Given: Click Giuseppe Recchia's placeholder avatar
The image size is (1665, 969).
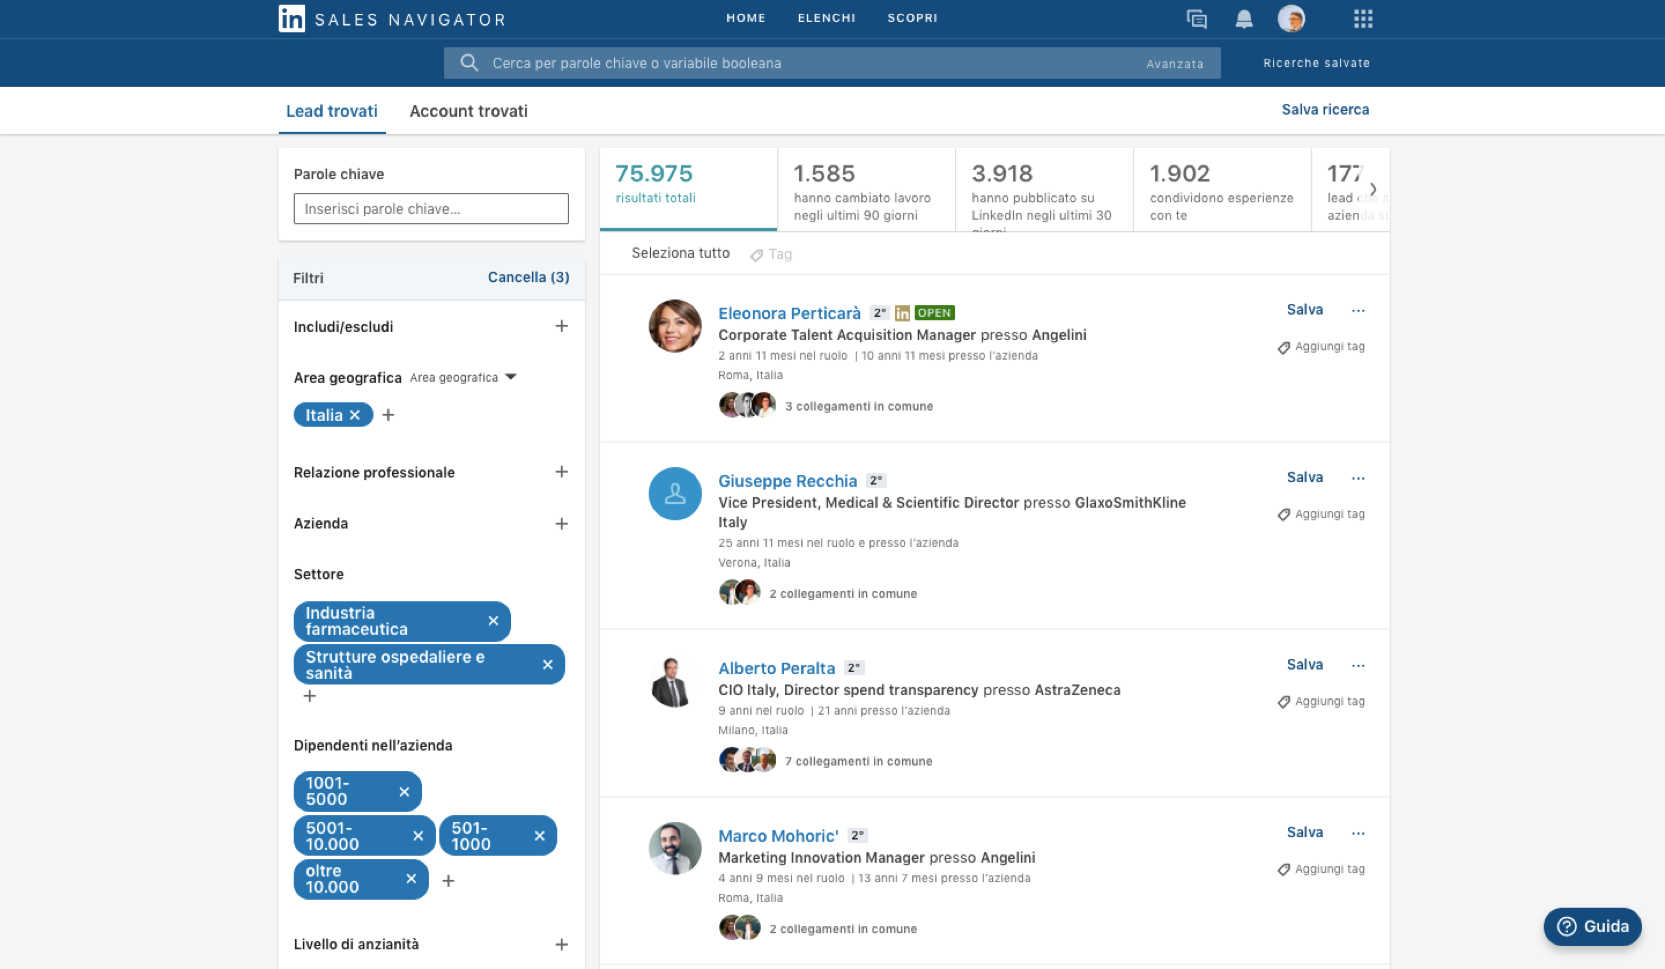Looking at the screenshot, I should click(x=675, y=494).
